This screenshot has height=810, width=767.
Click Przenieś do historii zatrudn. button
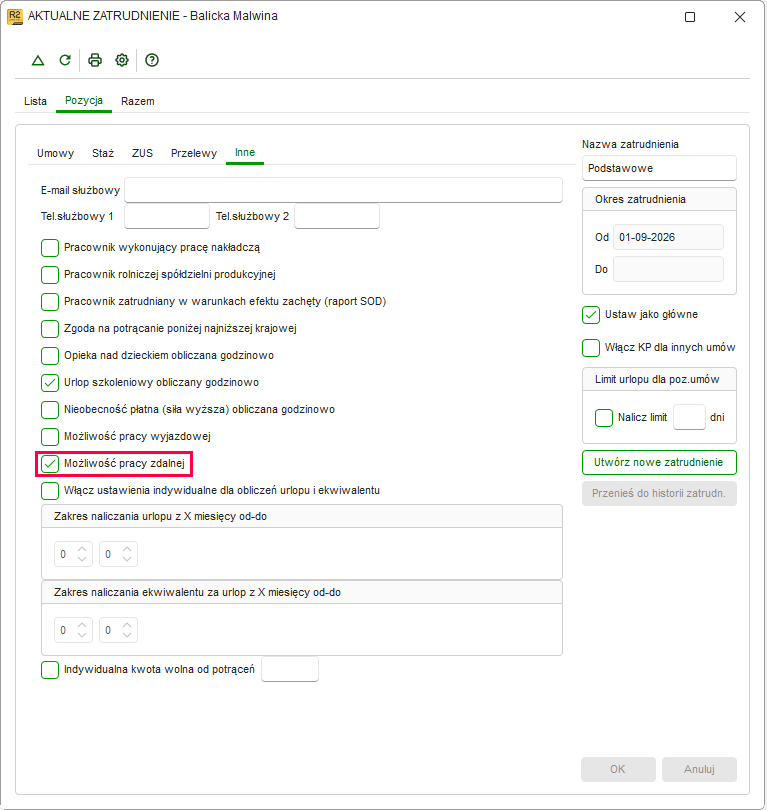click(x=659, y=493)
